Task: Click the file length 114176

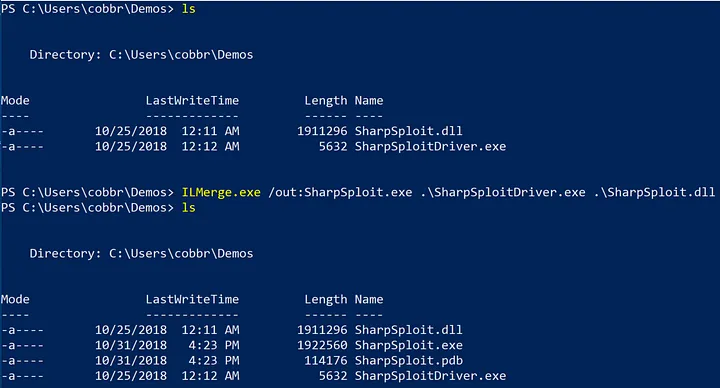Action: [x=326, y=360]
